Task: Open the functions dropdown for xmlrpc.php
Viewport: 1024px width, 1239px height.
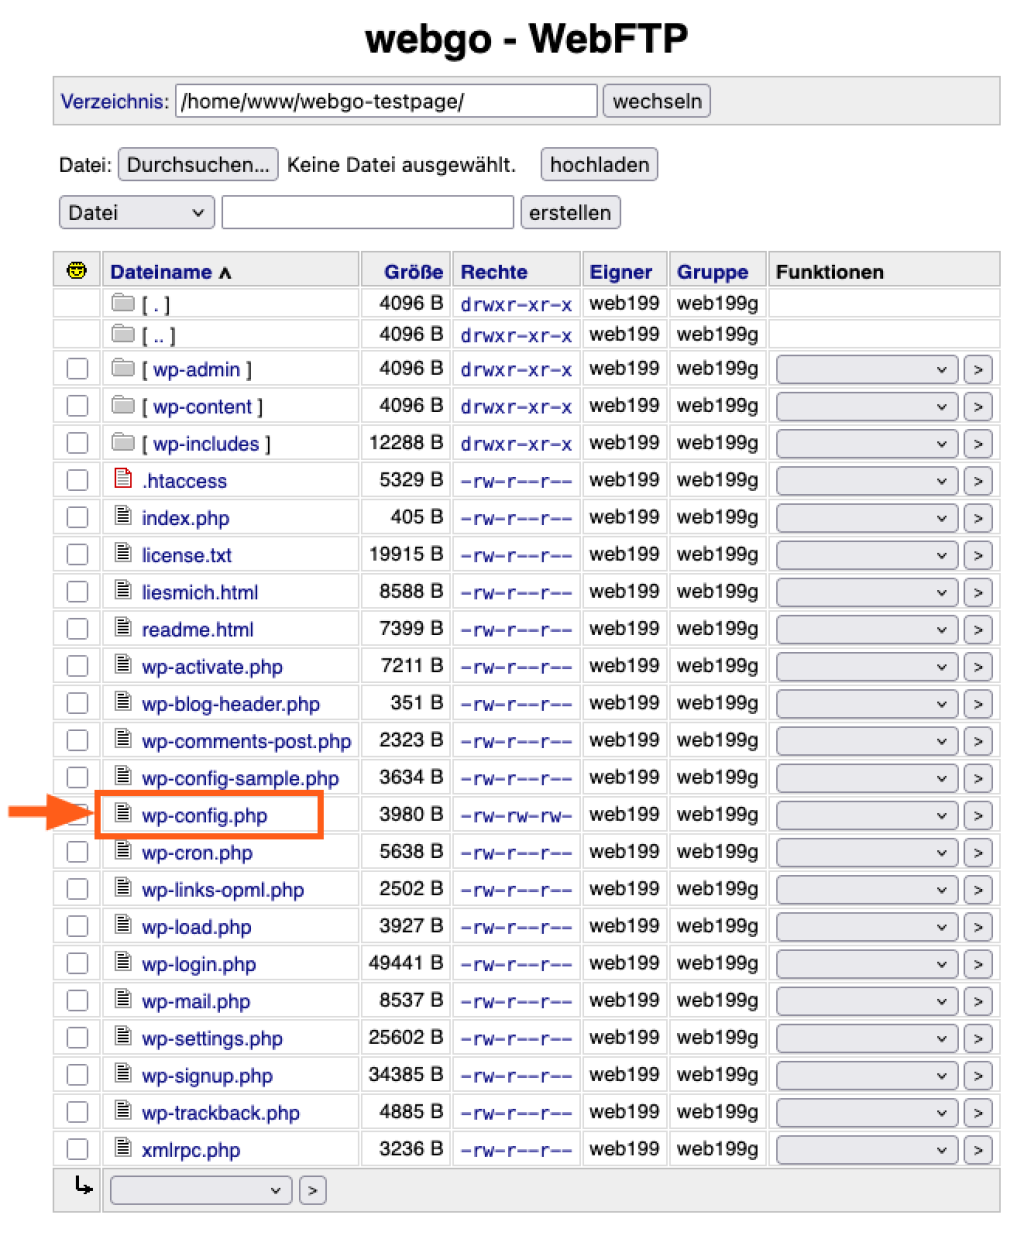Action: (x=866, y=1150)
